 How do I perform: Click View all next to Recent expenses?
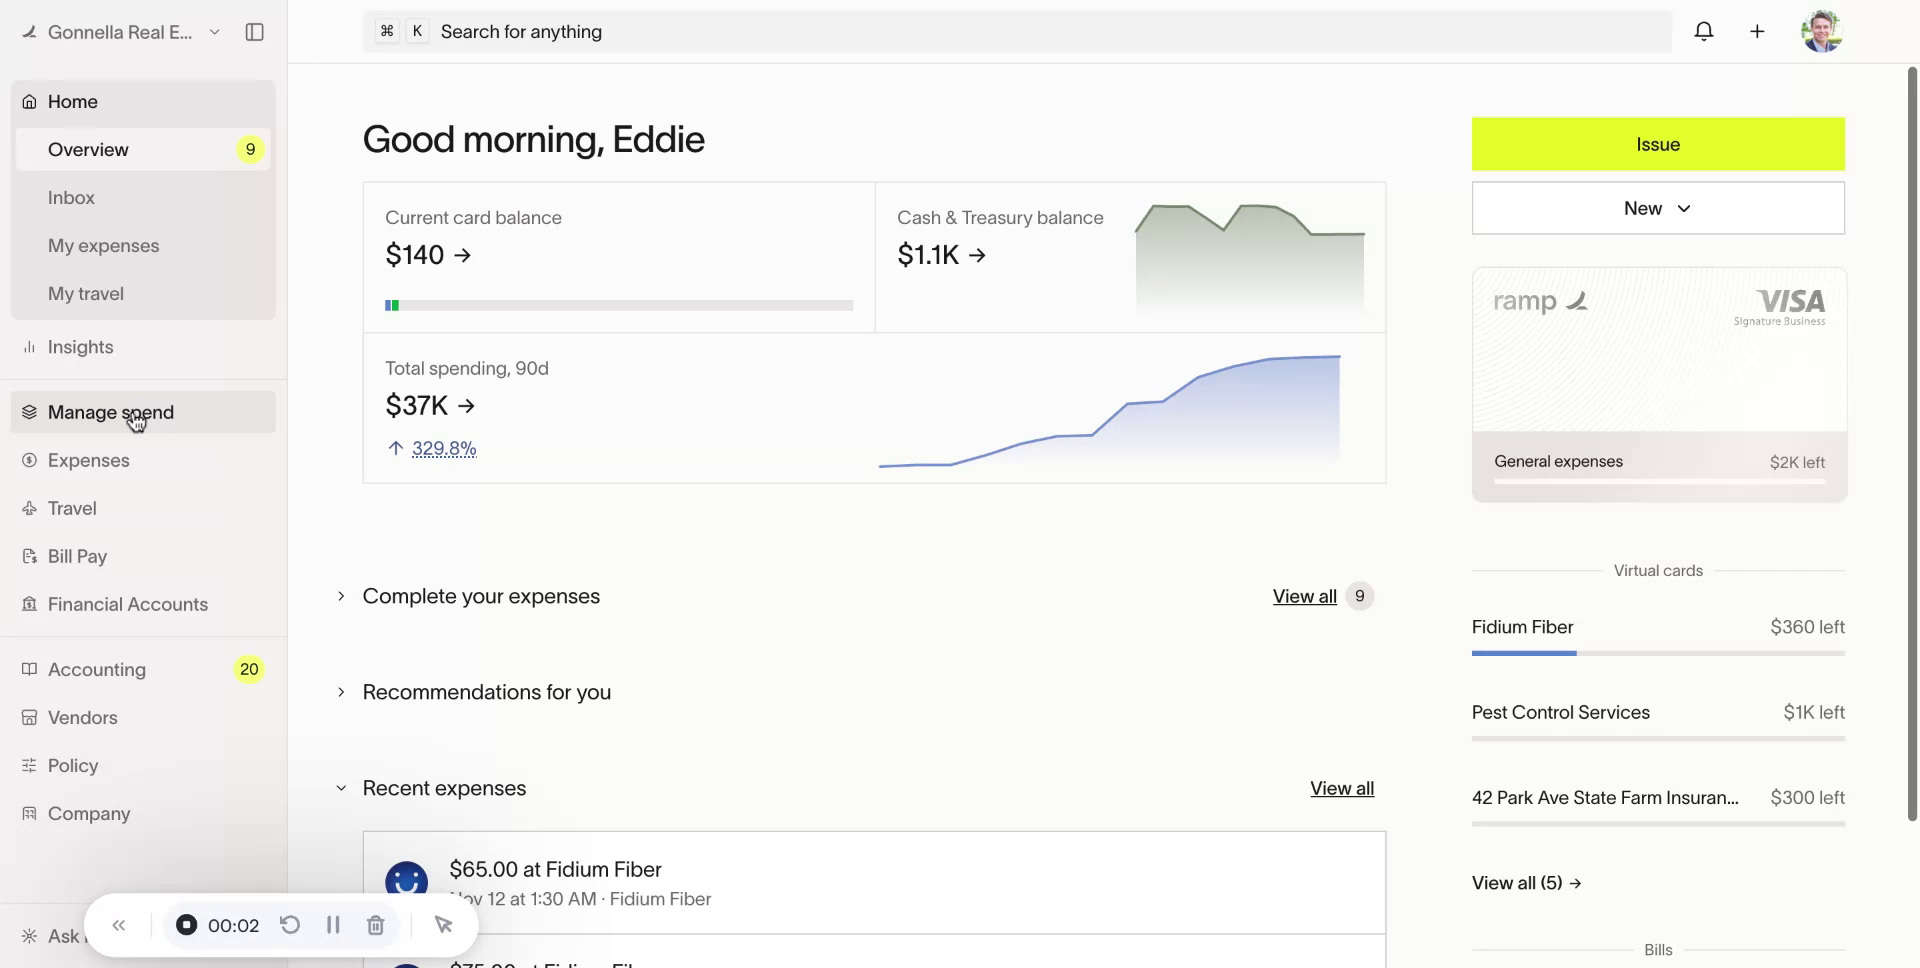(1341, 788)
